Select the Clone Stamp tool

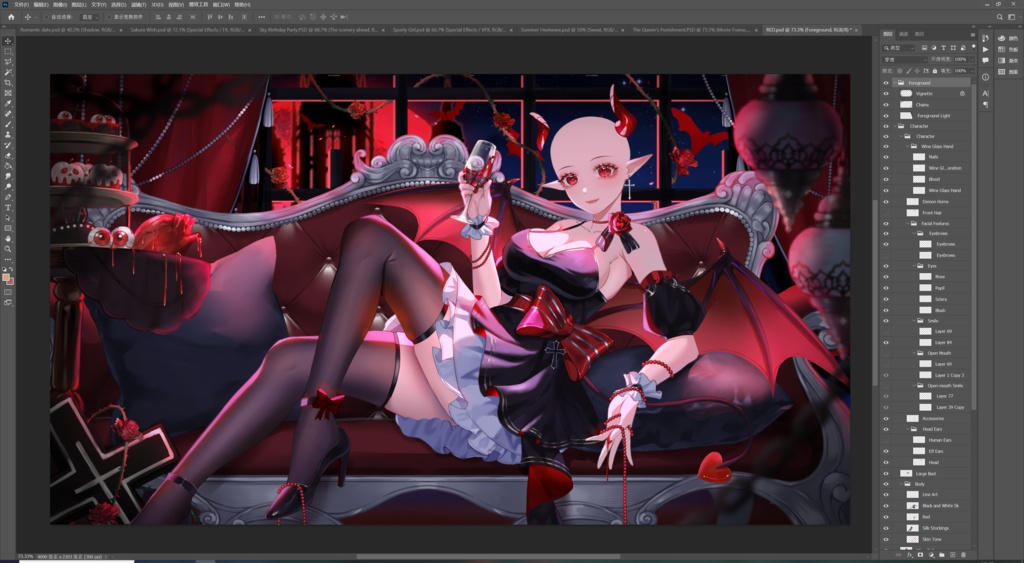pos(8,135)
